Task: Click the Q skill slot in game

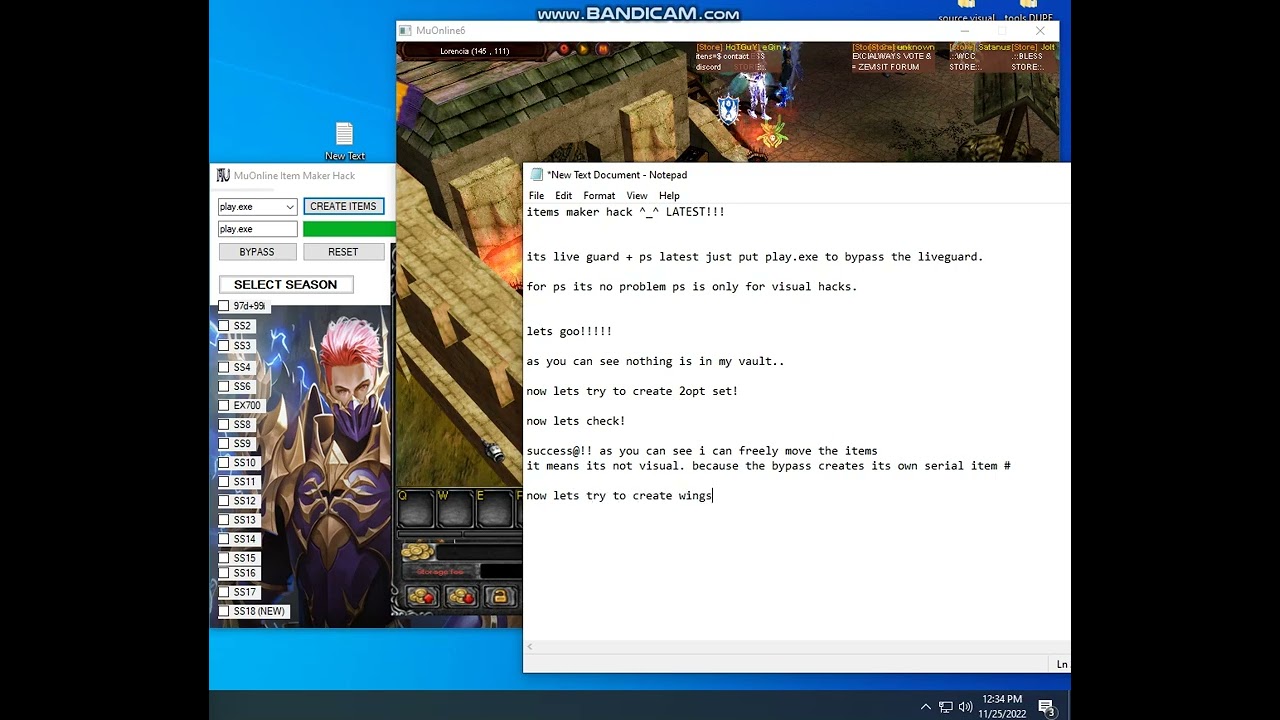Action: 415,510
